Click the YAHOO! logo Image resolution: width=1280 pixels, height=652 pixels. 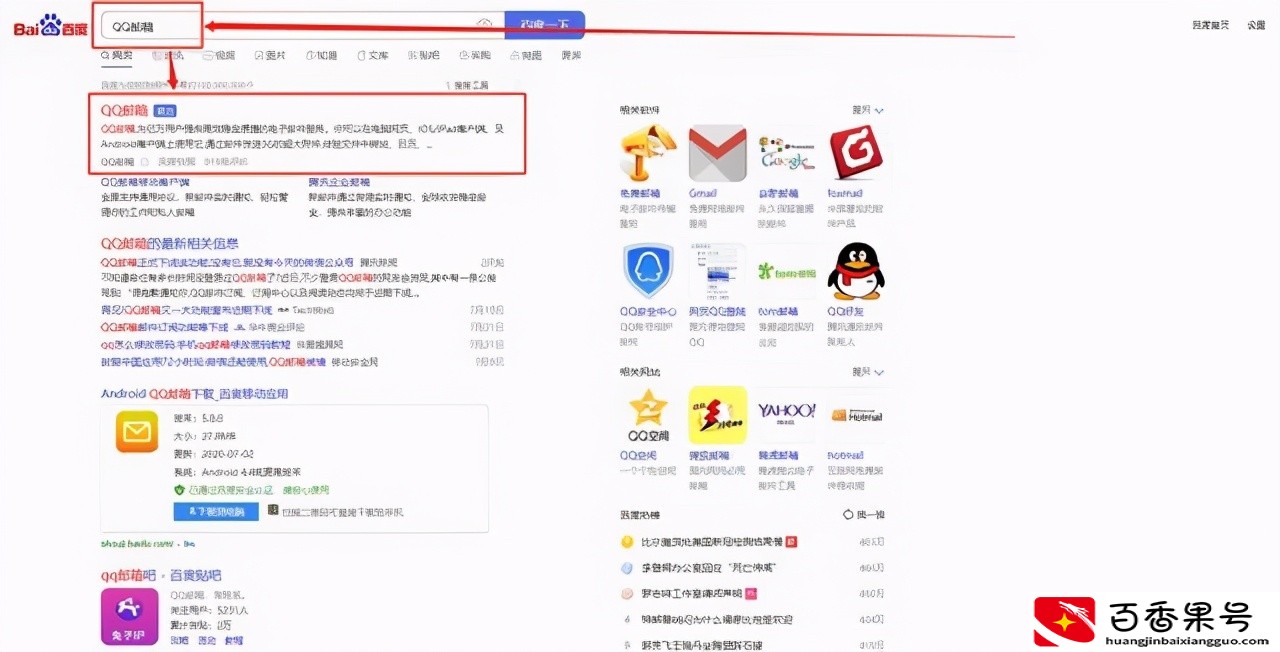[787, 411]
